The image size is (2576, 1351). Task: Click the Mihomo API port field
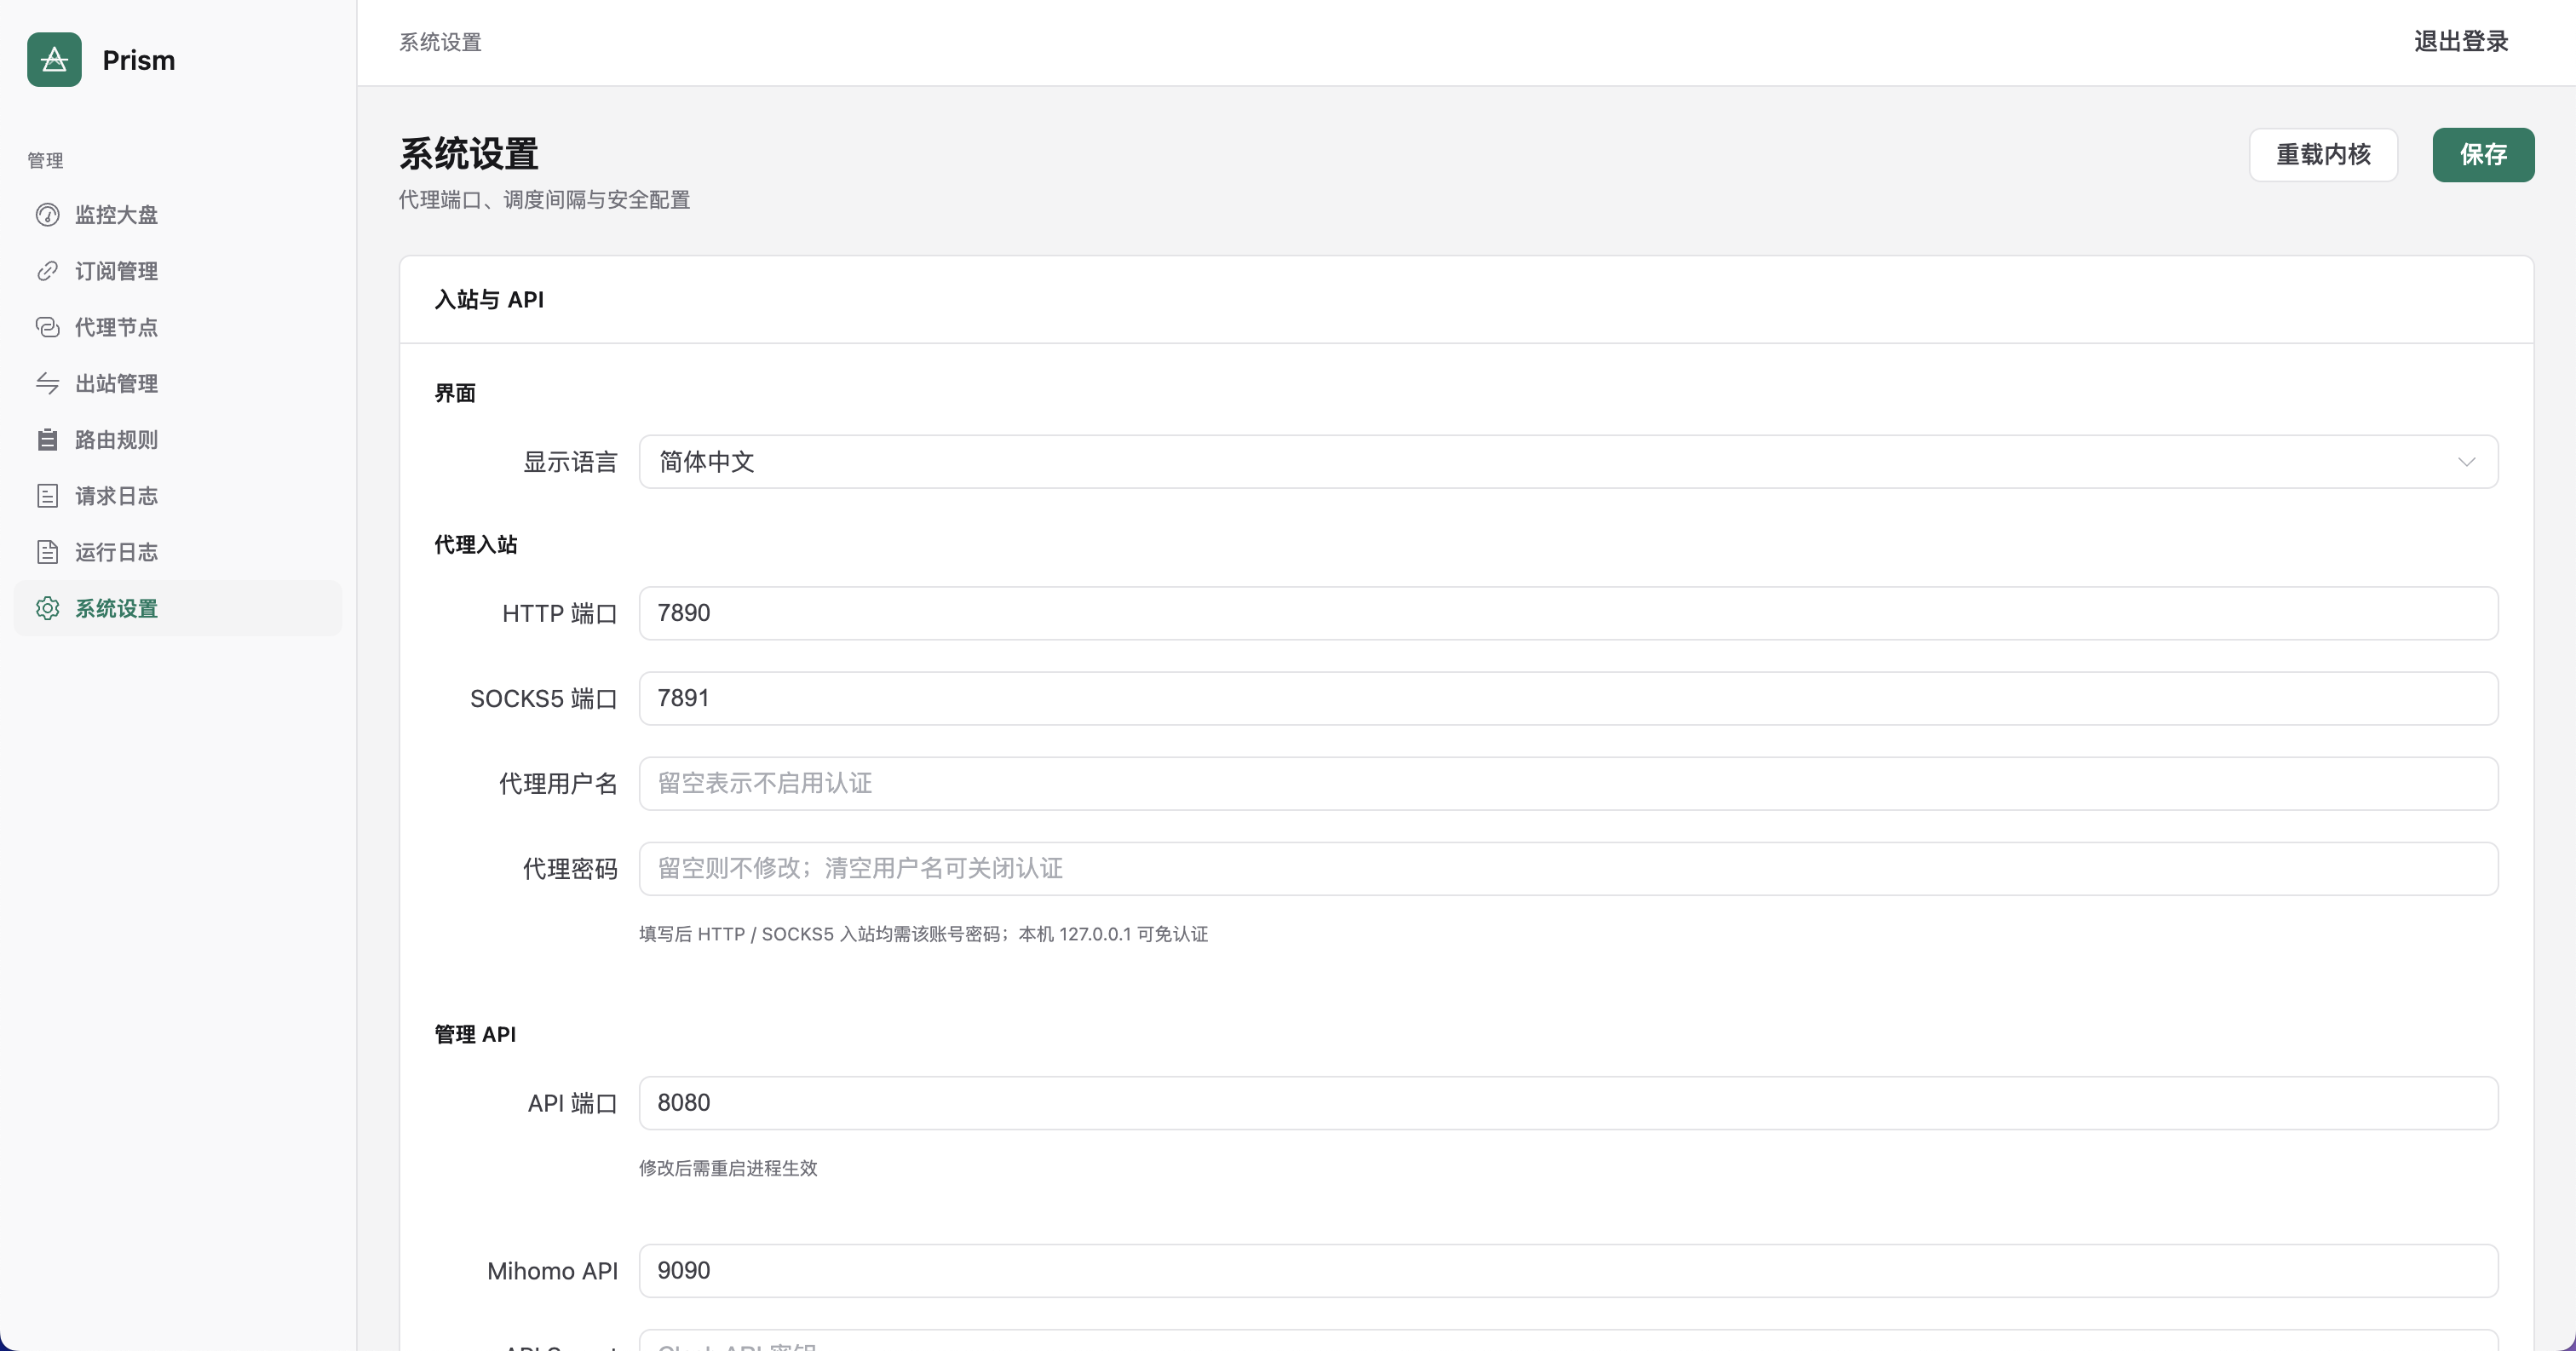(1568, 1271)
